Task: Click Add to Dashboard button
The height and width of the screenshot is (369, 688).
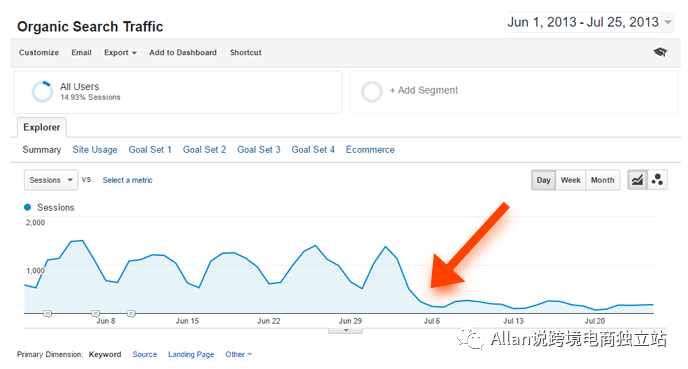Action: [183, 53]
